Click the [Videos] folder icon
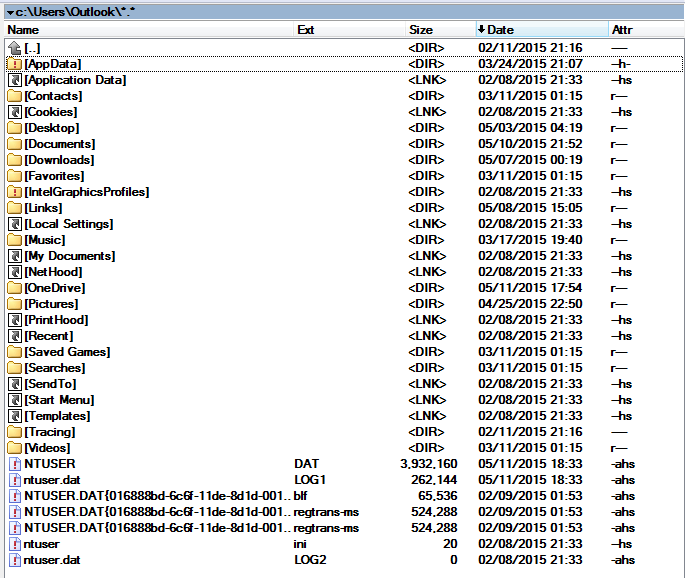The height and width of the screenshot is (578, 685). click(14, 448)
